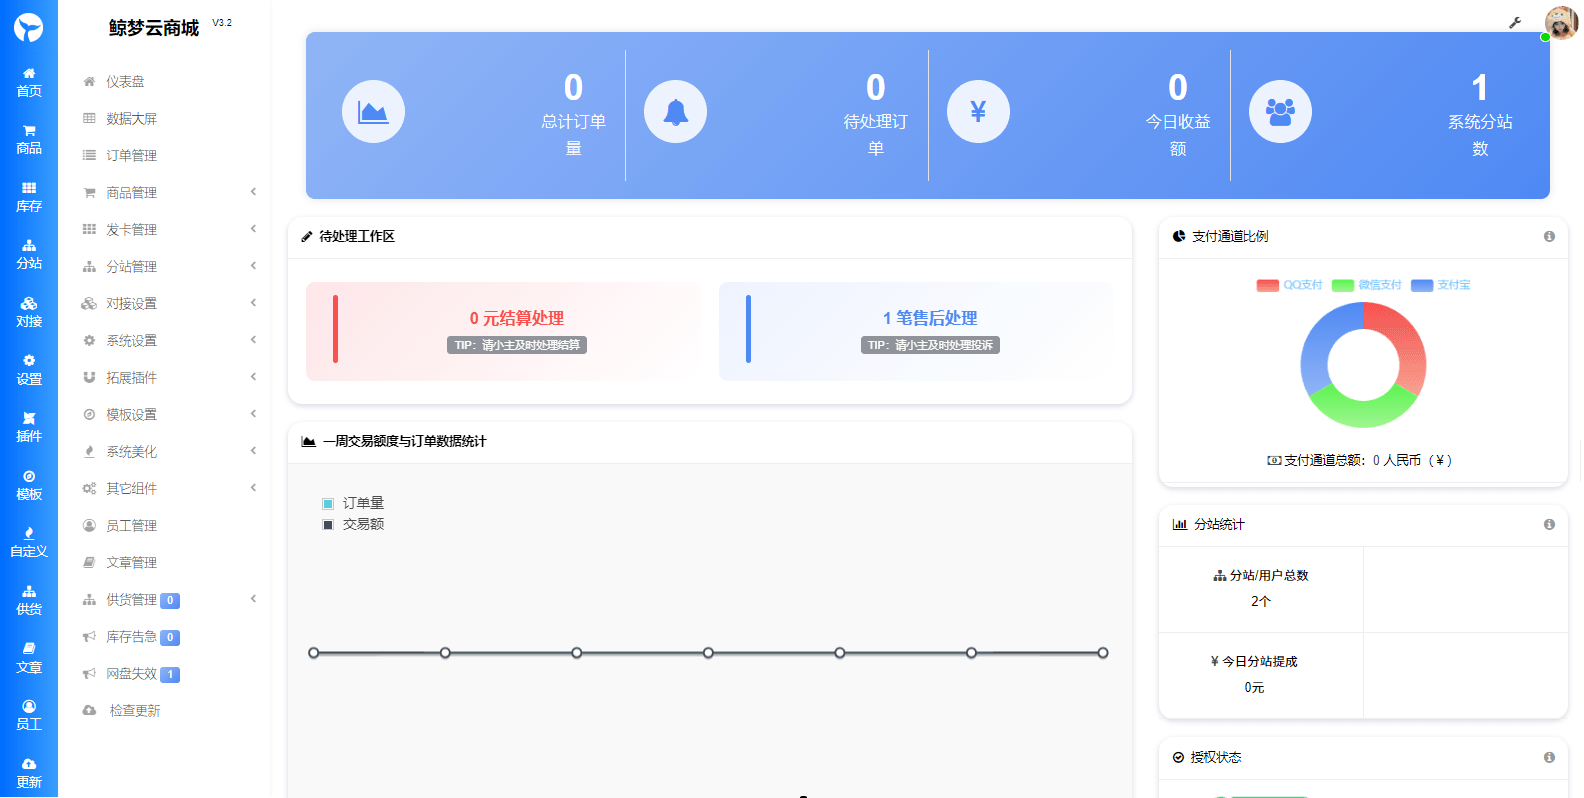Click the info icon on 支付通道比例 panel
Screen dimensions: 1584x798
coord(1549,237)
